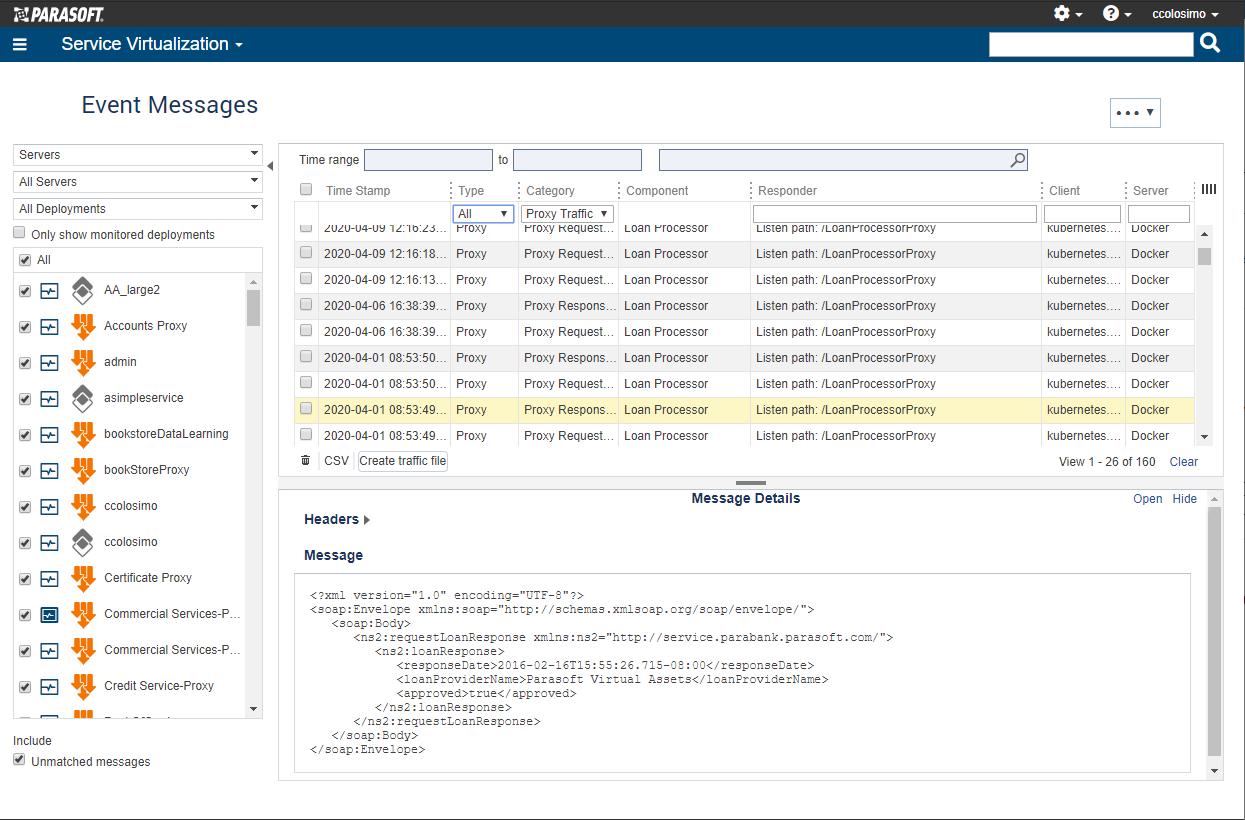Sort by Category column header
This screenshot has width=1245, height=820.
[x=550, y=191]
